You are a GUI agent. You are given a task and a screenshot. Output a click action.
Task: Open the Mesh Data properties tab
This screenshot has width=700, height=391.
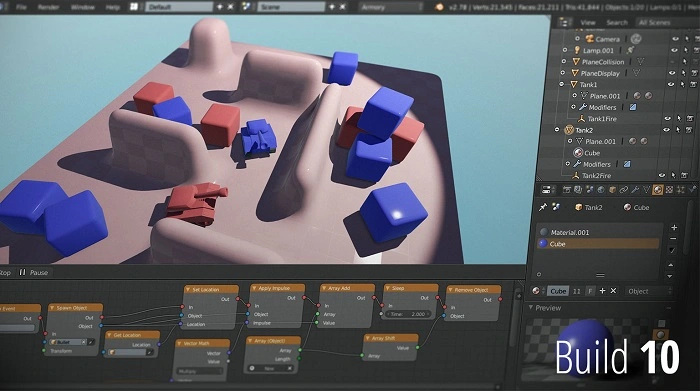pos(646,190)
